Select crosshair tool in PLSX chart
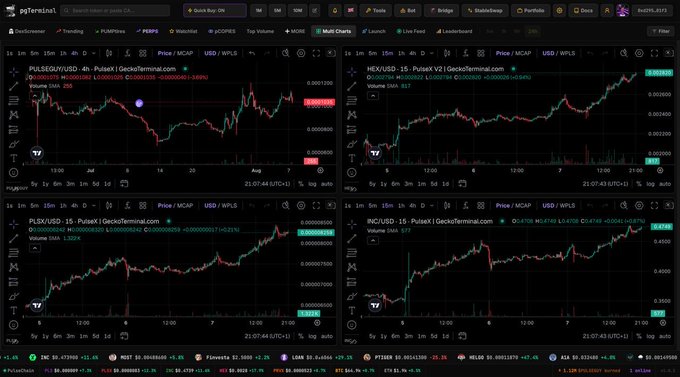 [14, 224]
